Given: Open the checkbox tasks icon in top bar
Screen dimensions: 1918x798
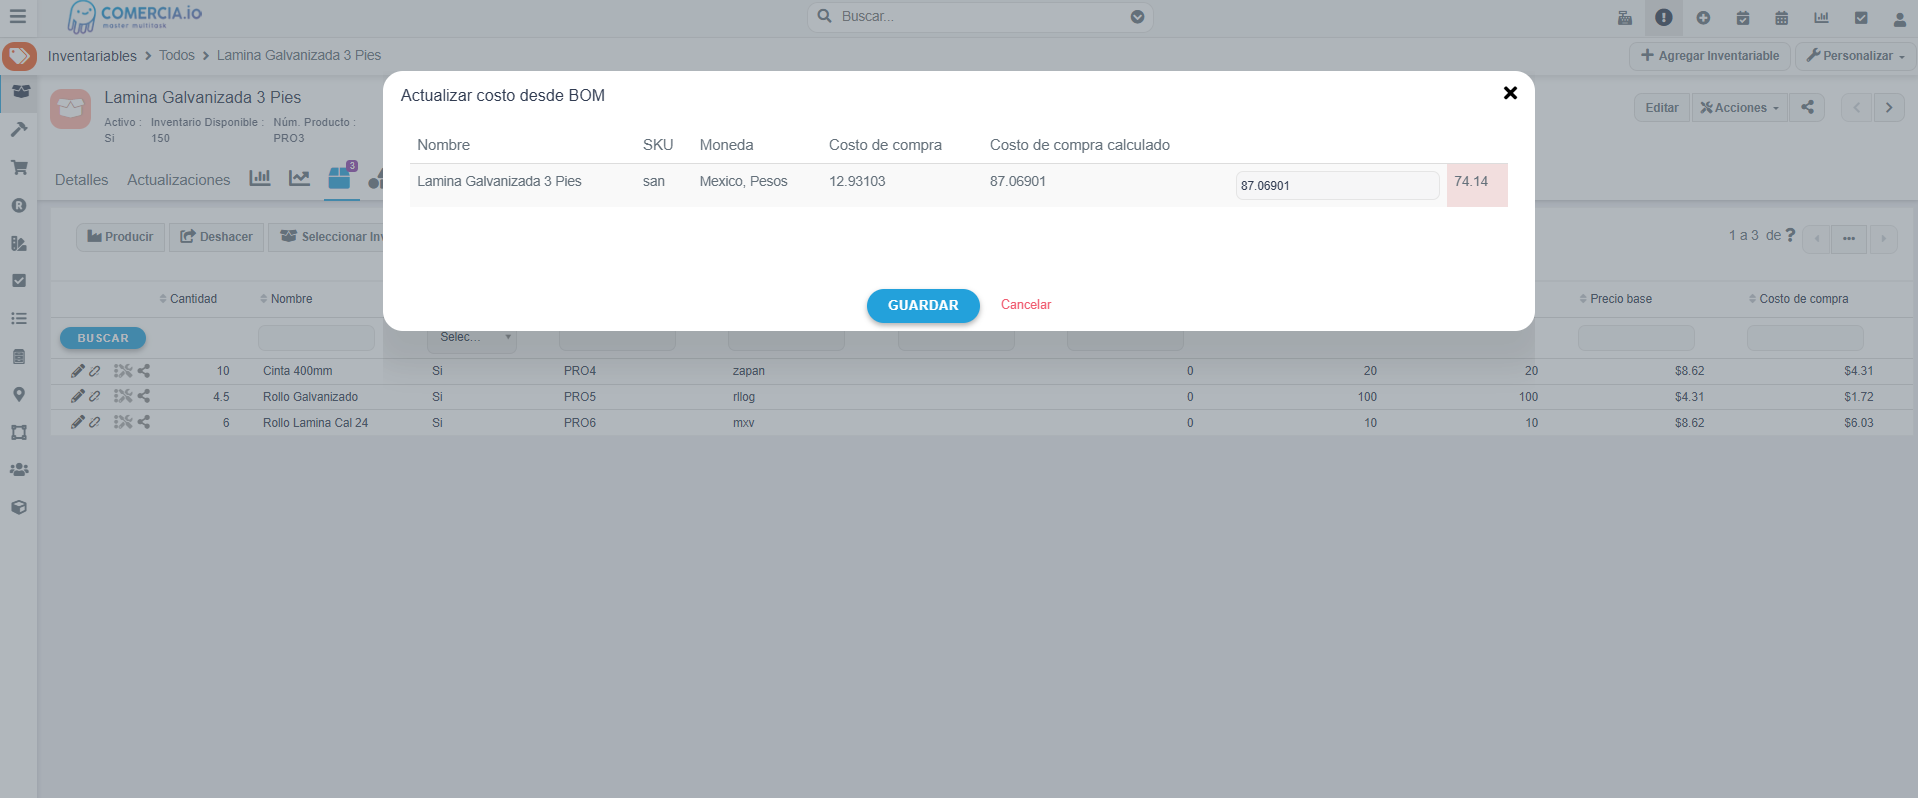Looking at the screenshot, I should coord(1861,18).
